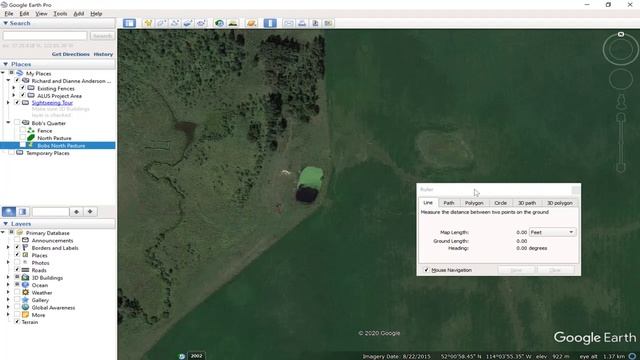Screen dimensions: 640x360
Task: Move the selected item down with the down arrow
Action: tap(90, 211)
